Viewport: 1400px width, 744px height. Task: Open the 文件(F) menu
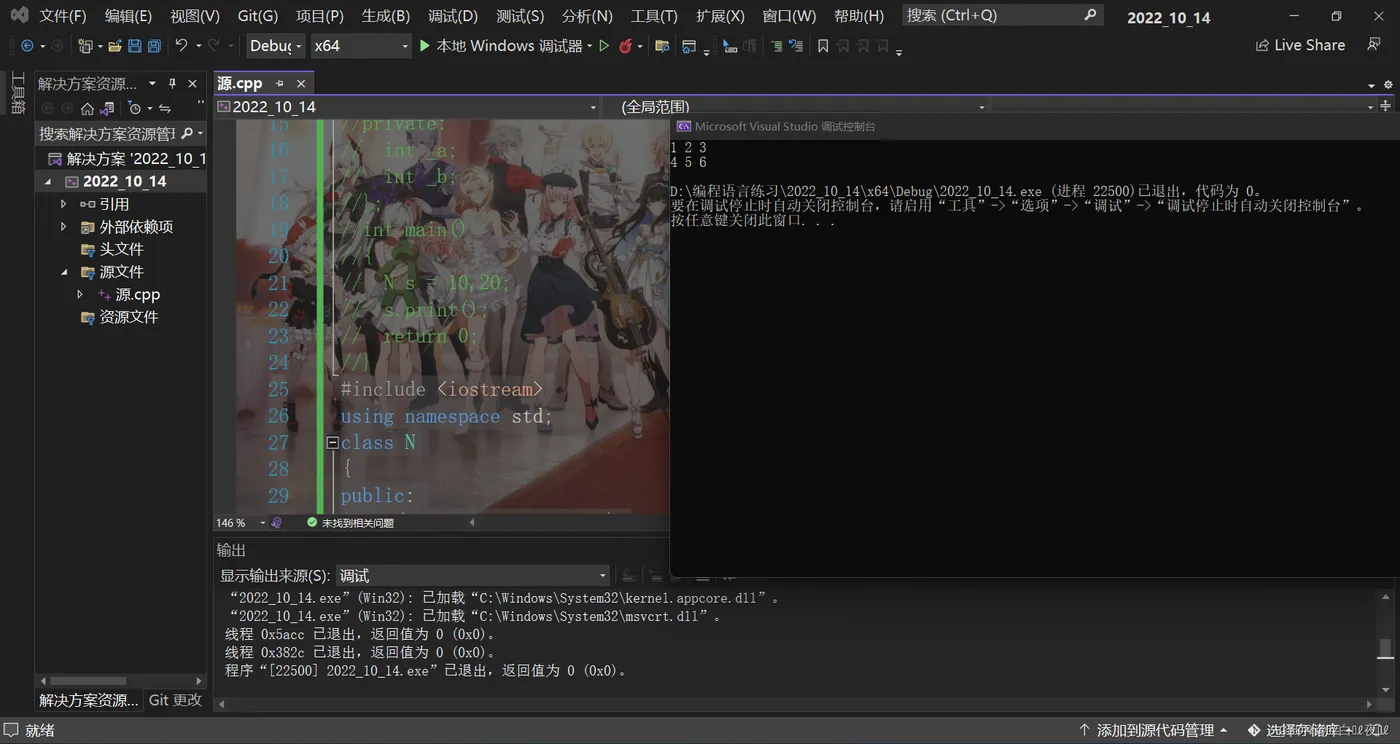click(63, 16)
